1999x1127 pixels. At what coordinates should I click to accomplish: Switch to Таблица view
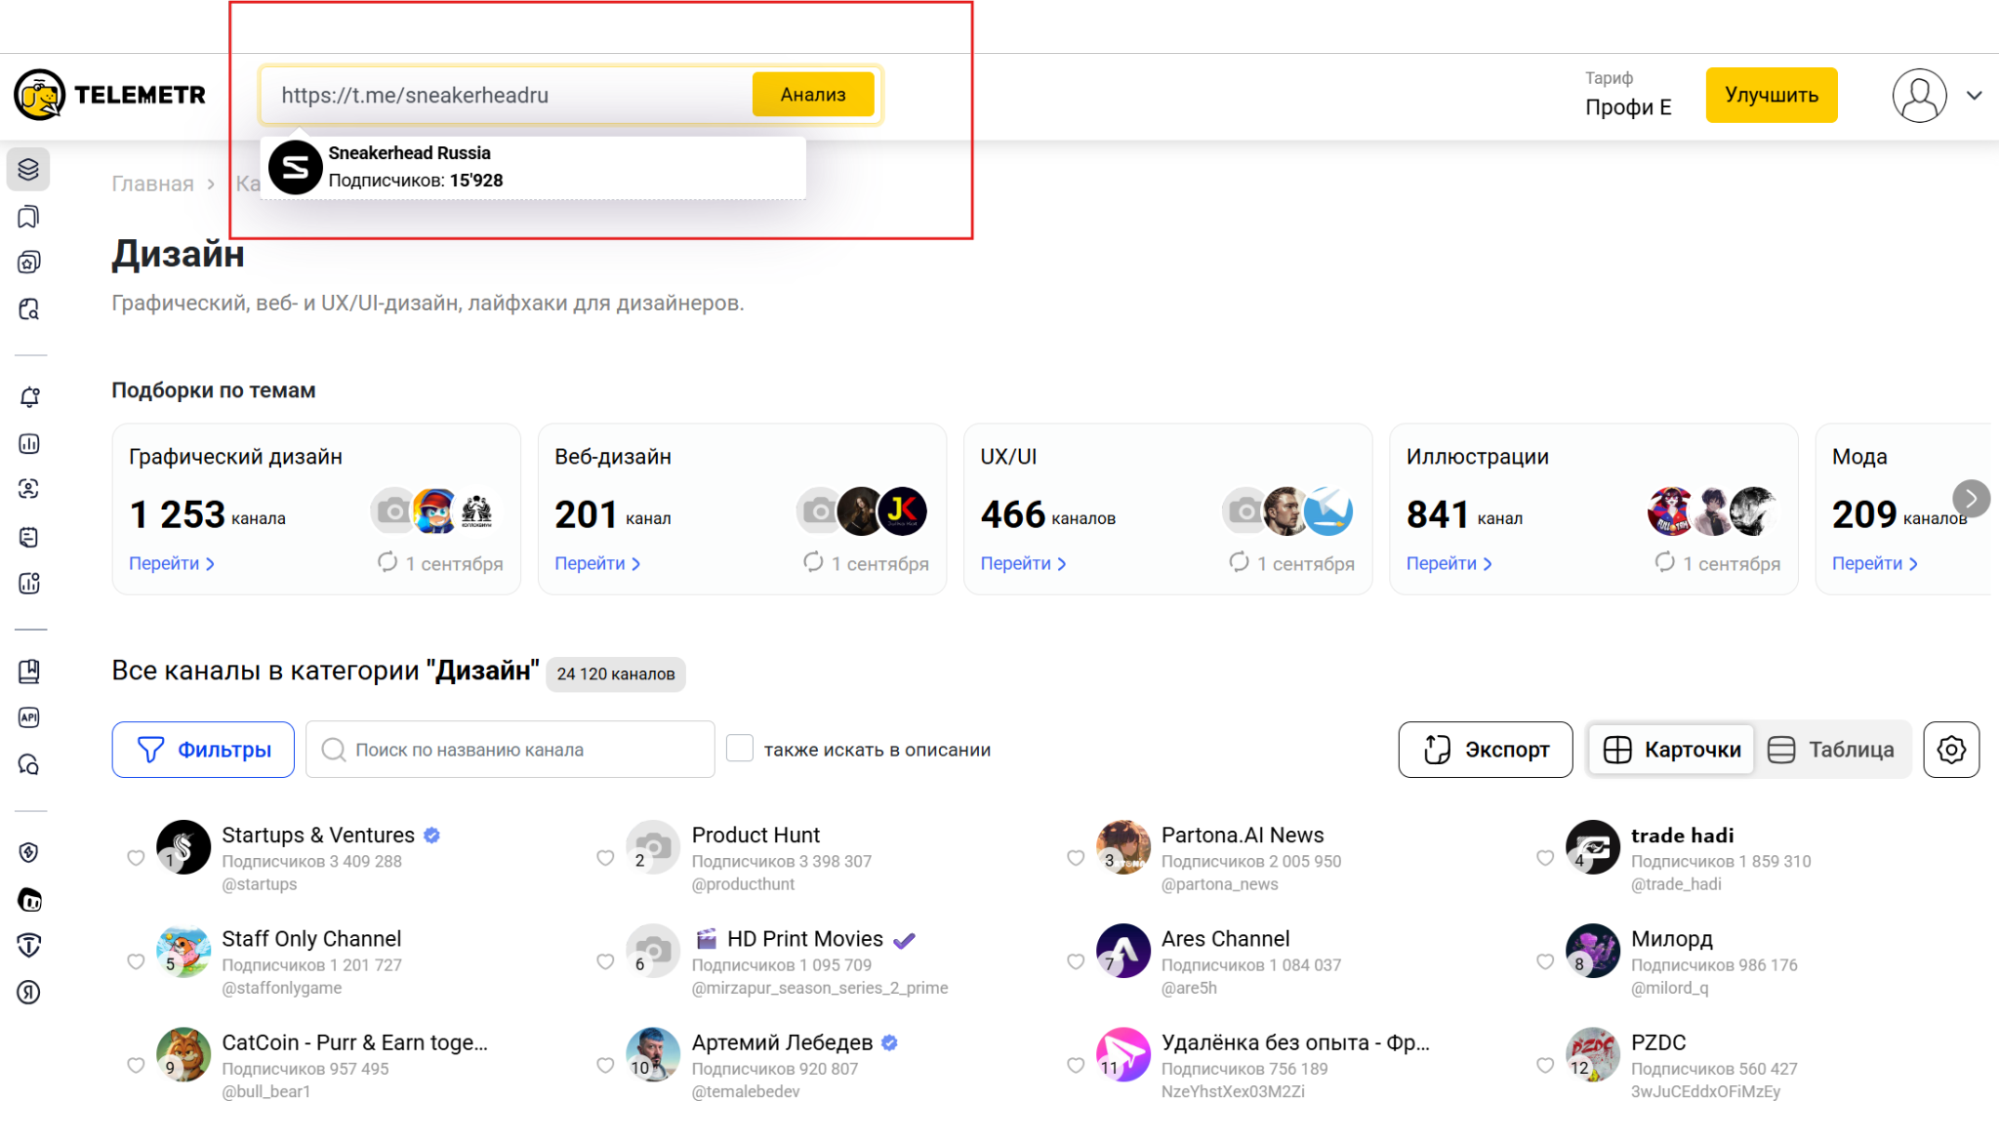point(1831,749)
